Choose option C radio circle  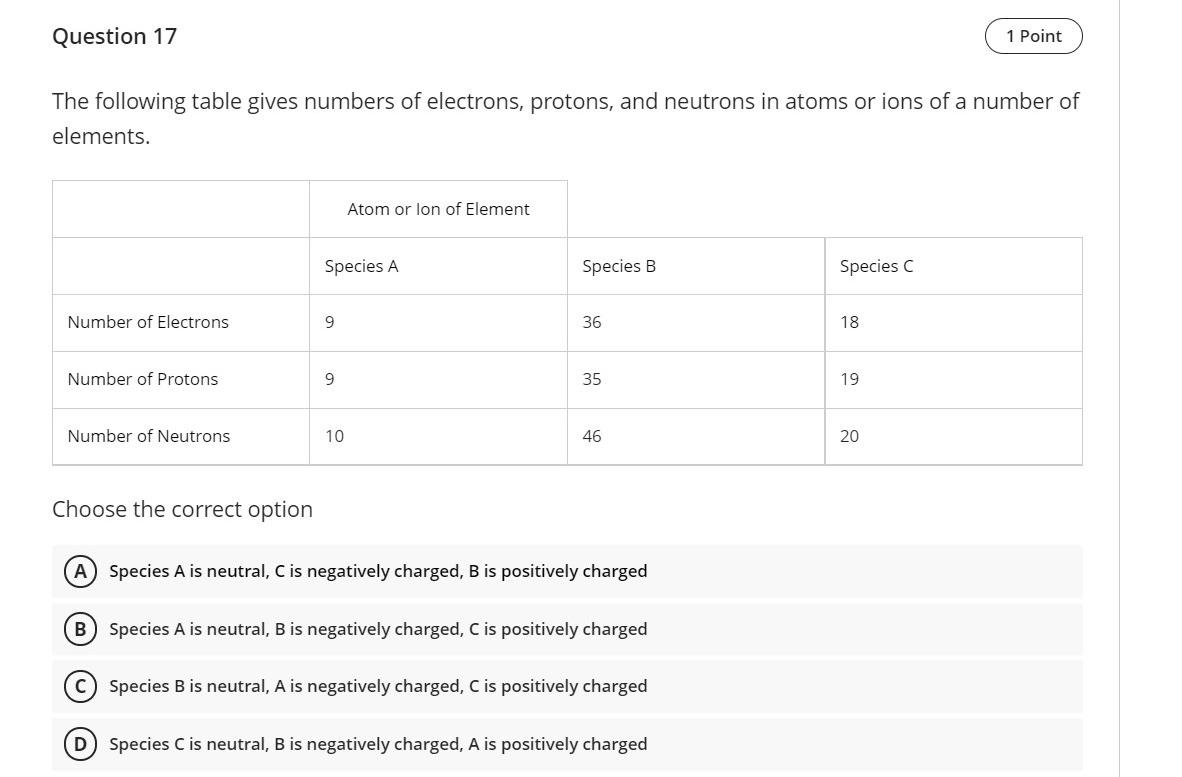point(80,686)
